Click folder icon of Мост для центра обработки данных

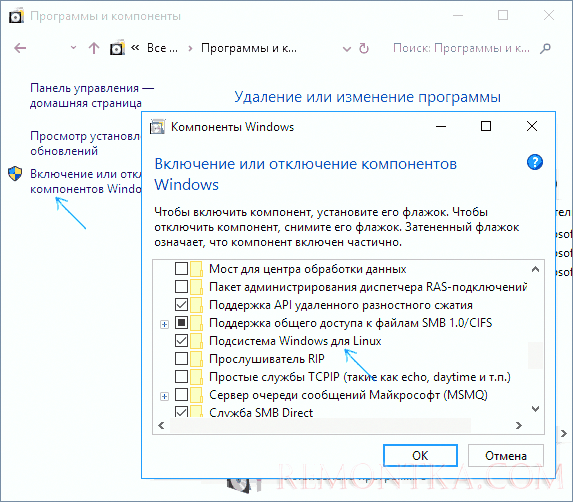pos(196,269)
